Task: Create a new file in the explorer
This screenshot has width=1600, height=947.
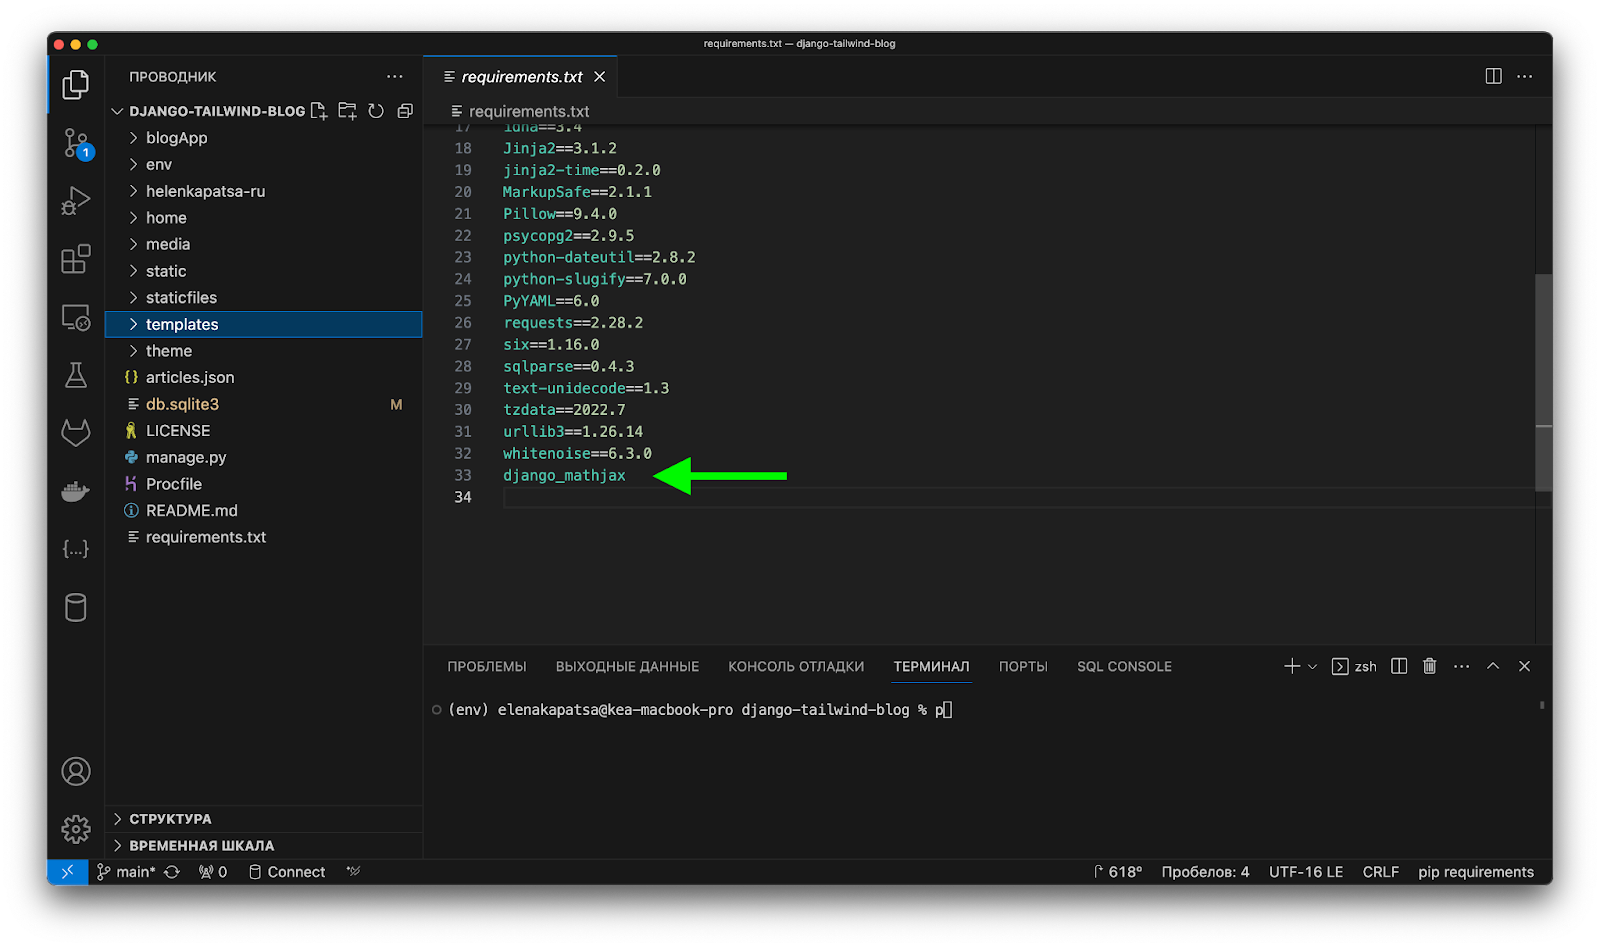Action: point(319,111)
